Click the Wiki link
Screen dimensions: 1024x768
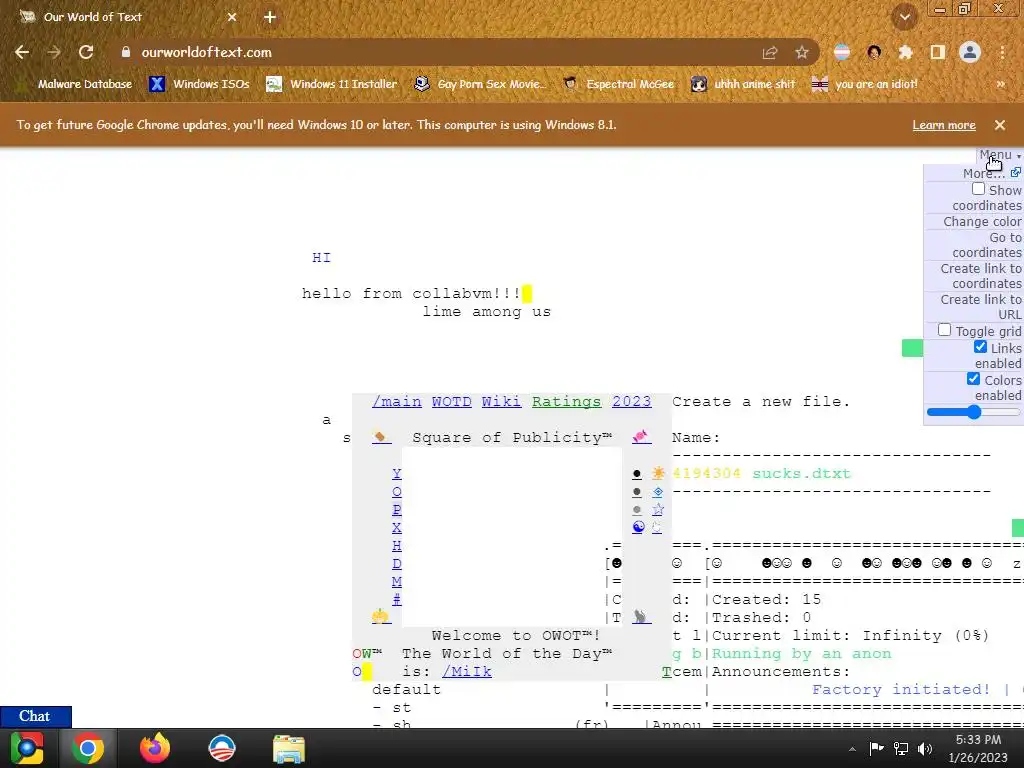click(x=502, y=402)
